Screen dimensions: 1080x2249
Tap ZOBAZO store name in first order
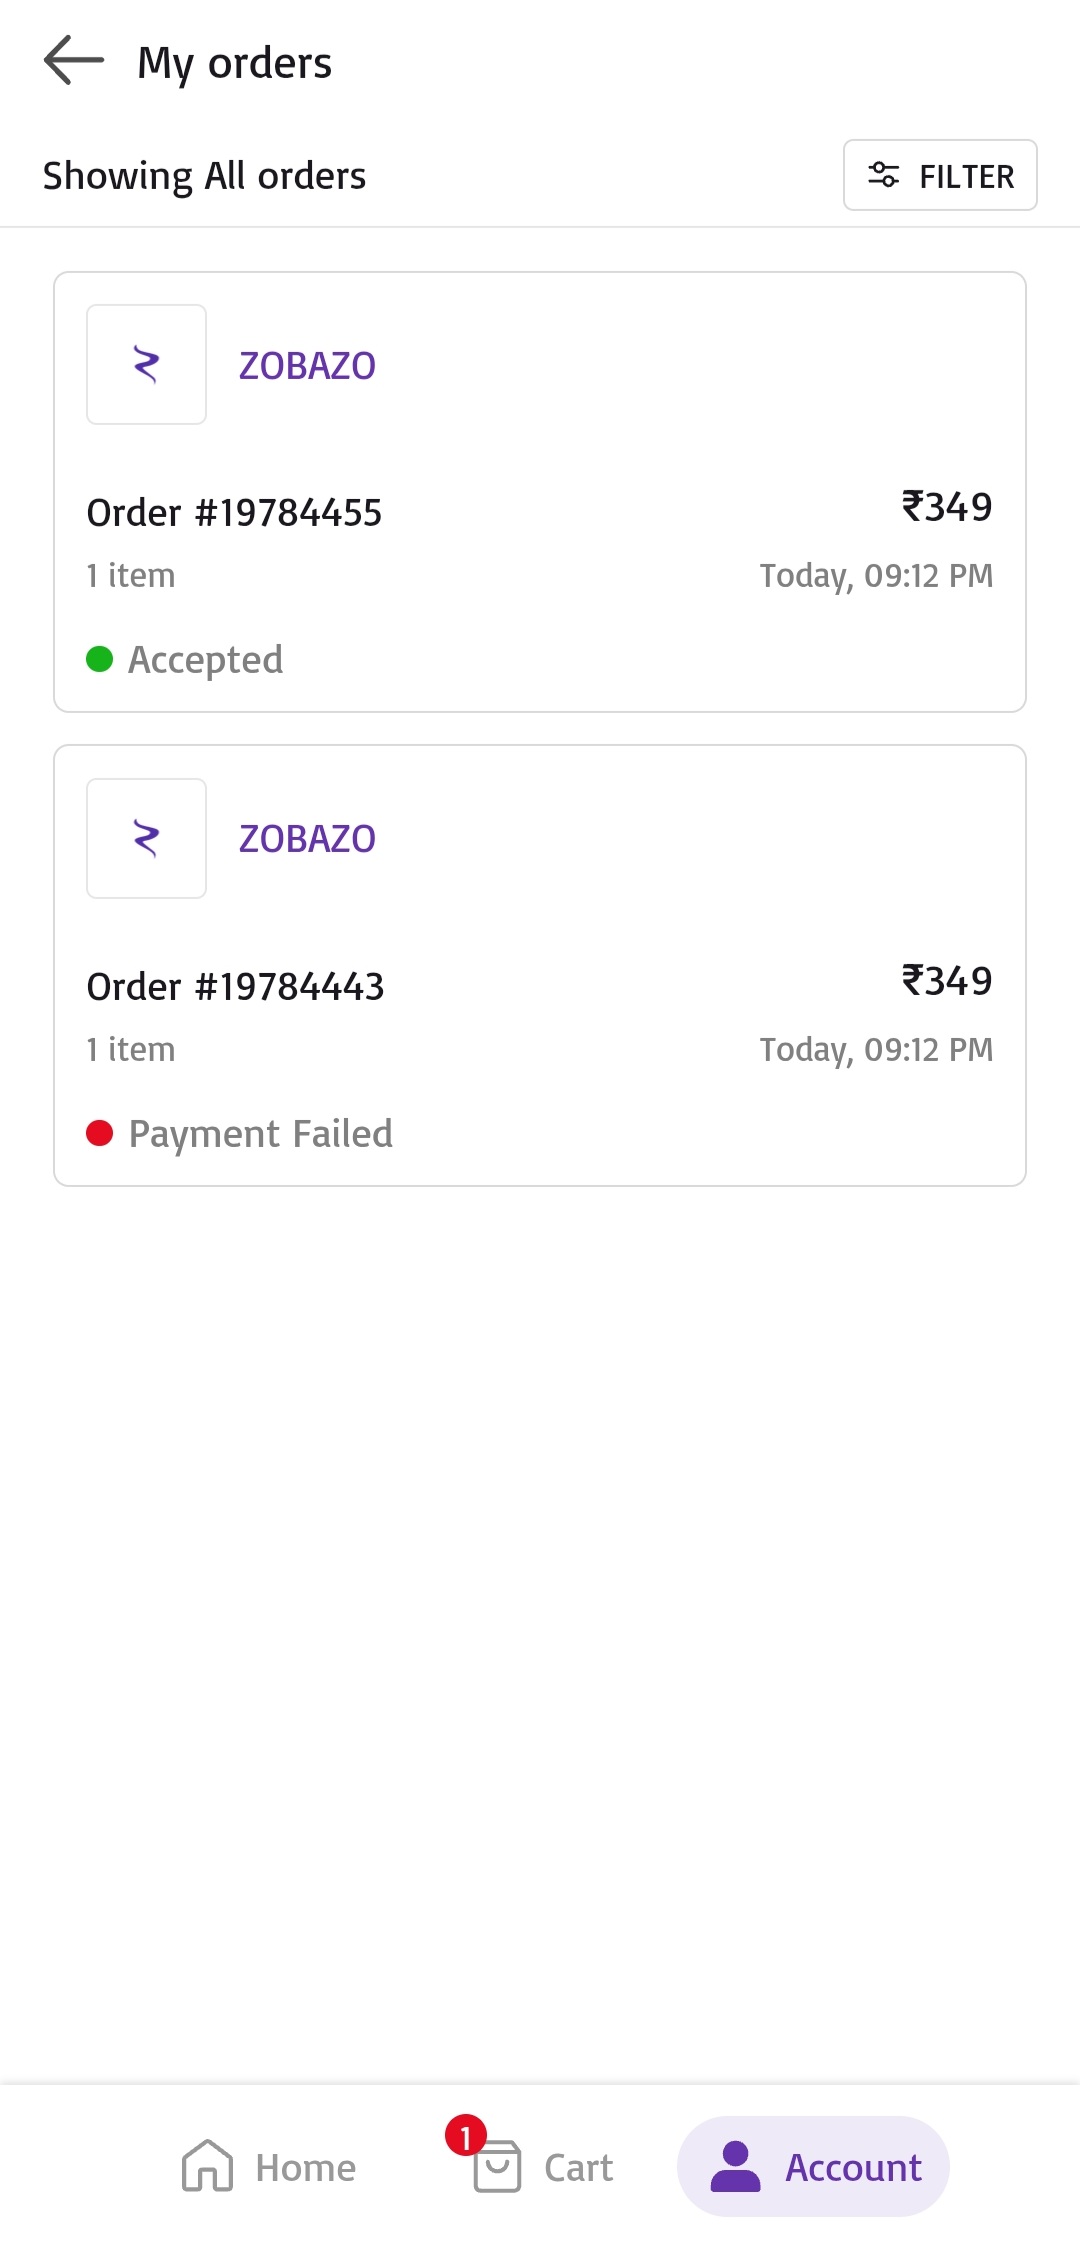[x=307, y=366]
